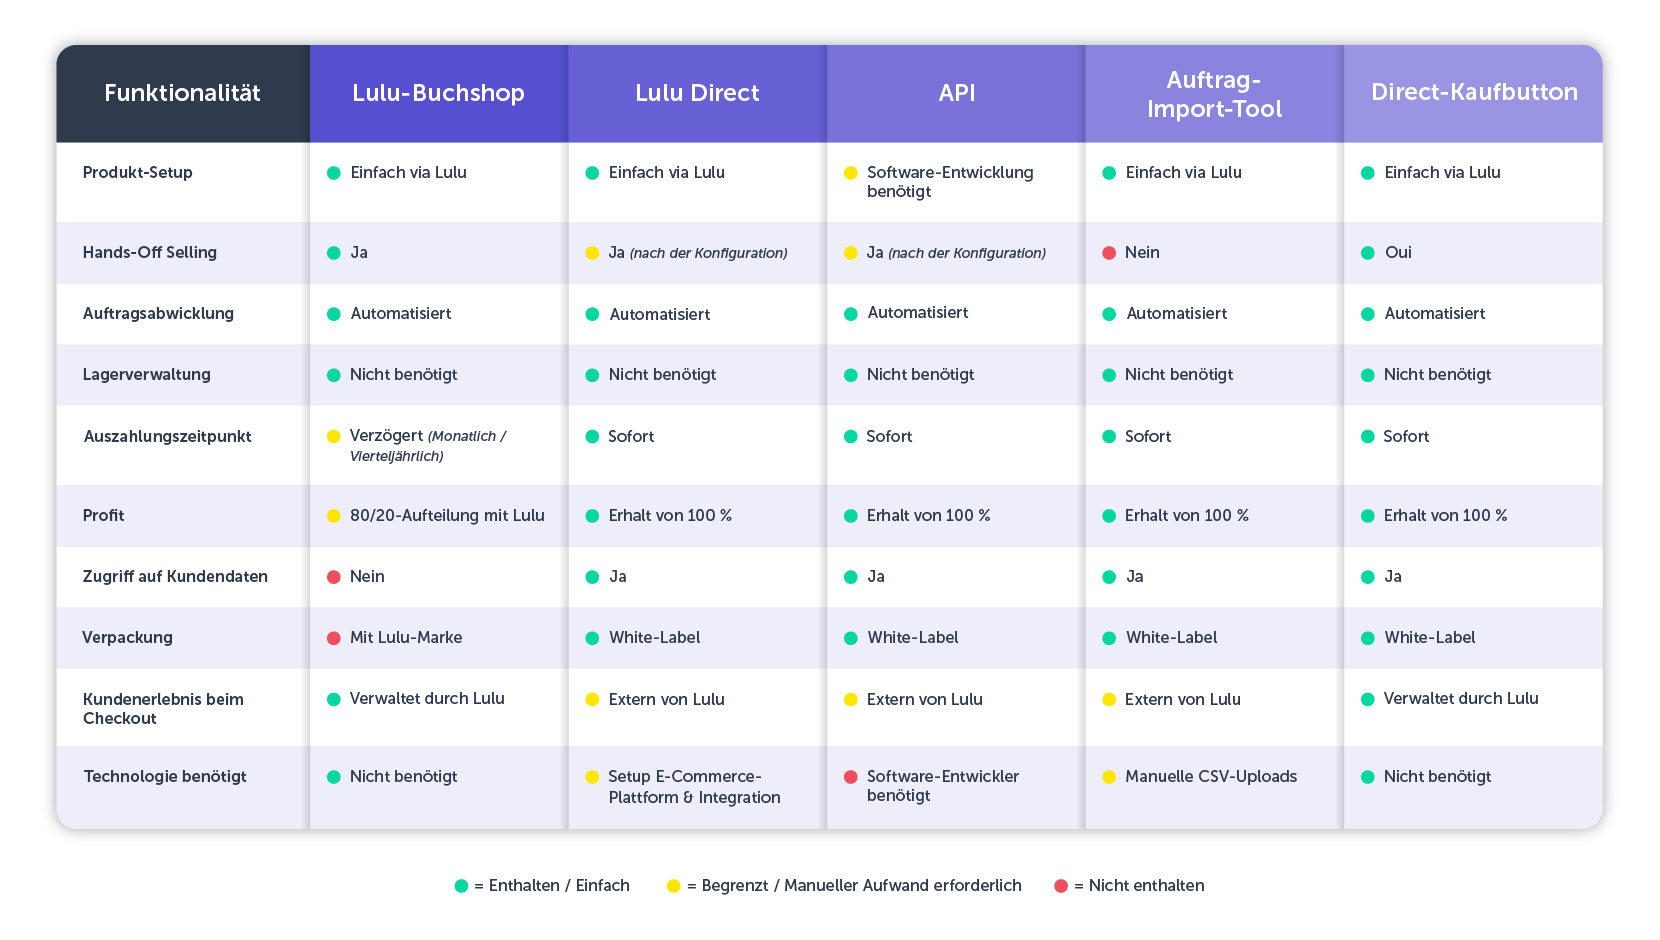Click the Mit Lulu-Marke cell
The width and height of the screenshot is (1660, 940).
point(406,637)
